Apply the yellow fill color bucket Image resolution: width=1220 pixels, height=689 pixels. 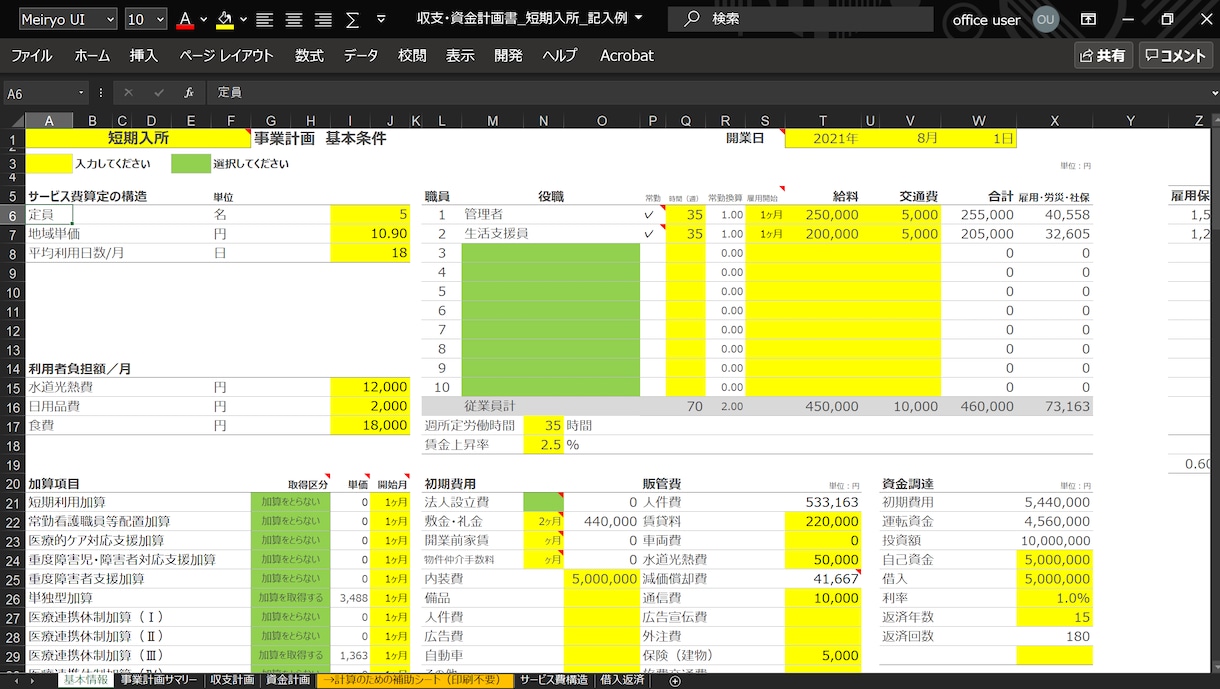(x=225, y=19)
